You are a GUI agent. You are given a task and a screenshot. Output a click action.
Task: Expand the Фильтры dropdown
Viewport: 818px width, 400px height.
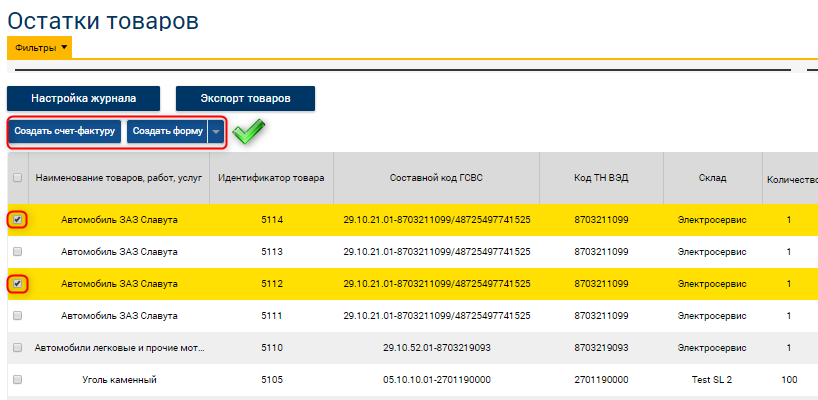[x=39, y=47]
